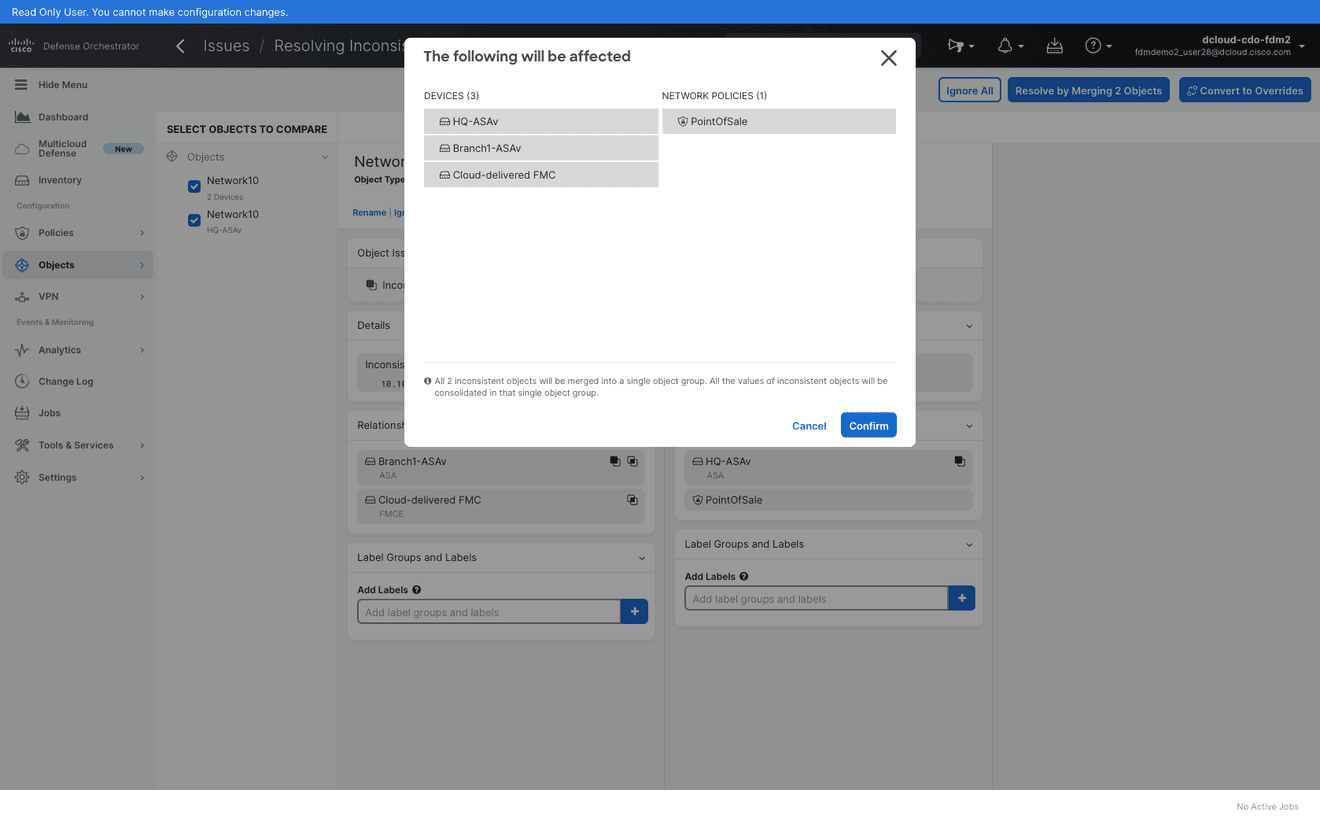Collapse right Label Groups and Labels section
Screen dimensions: 1320x823
coord(969,545)
